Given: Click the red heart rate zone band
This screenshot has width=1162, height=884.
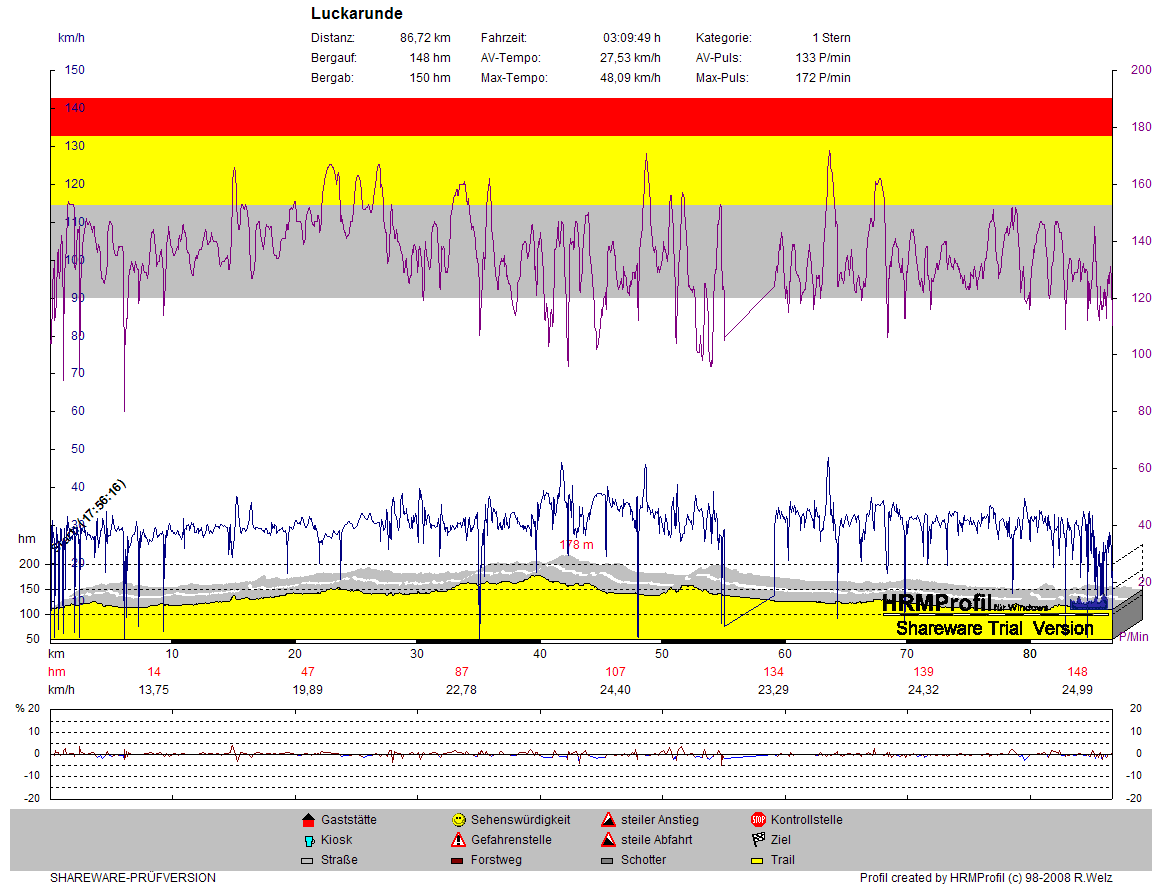Looking at the screenshot, I should click(x=581, y=116).
